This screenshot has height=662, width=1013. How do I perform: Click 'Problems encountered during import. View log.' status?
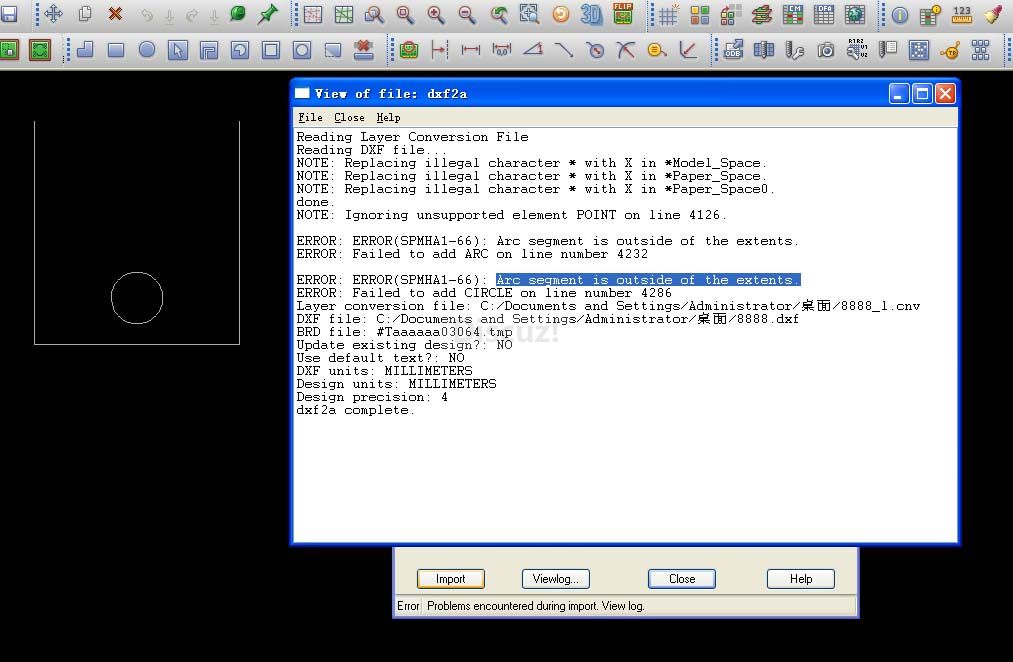pos(536,606)
